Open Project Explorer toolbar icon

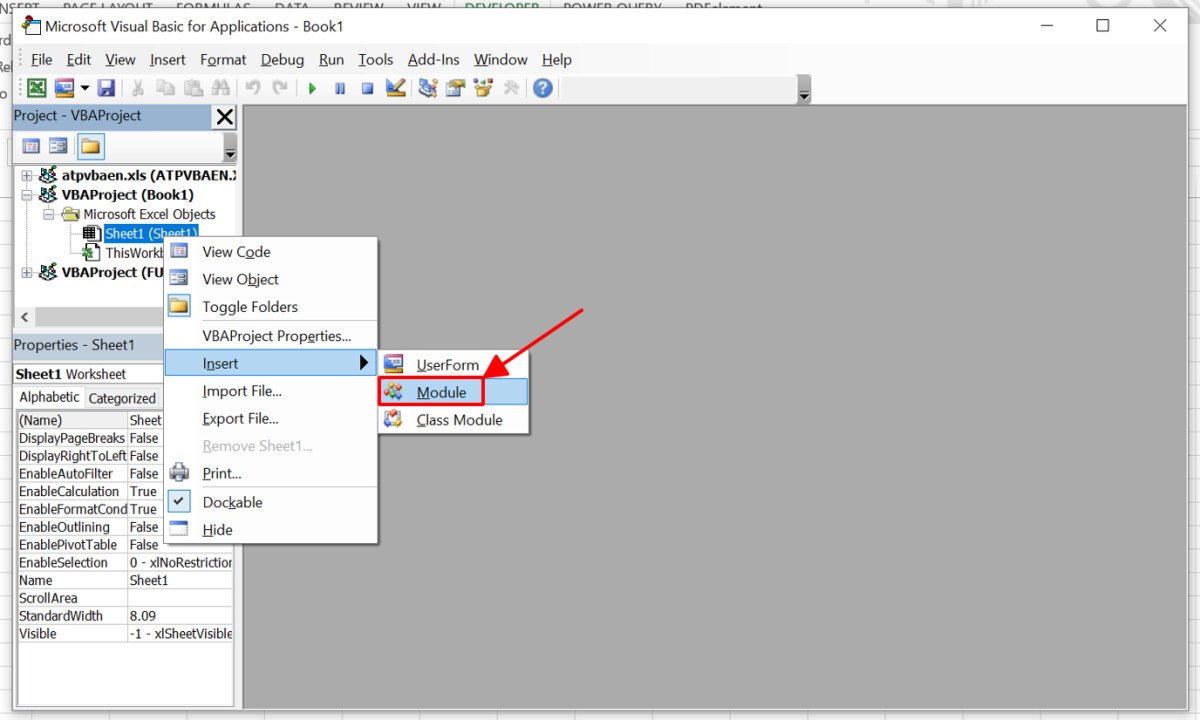tap(428, 88)
